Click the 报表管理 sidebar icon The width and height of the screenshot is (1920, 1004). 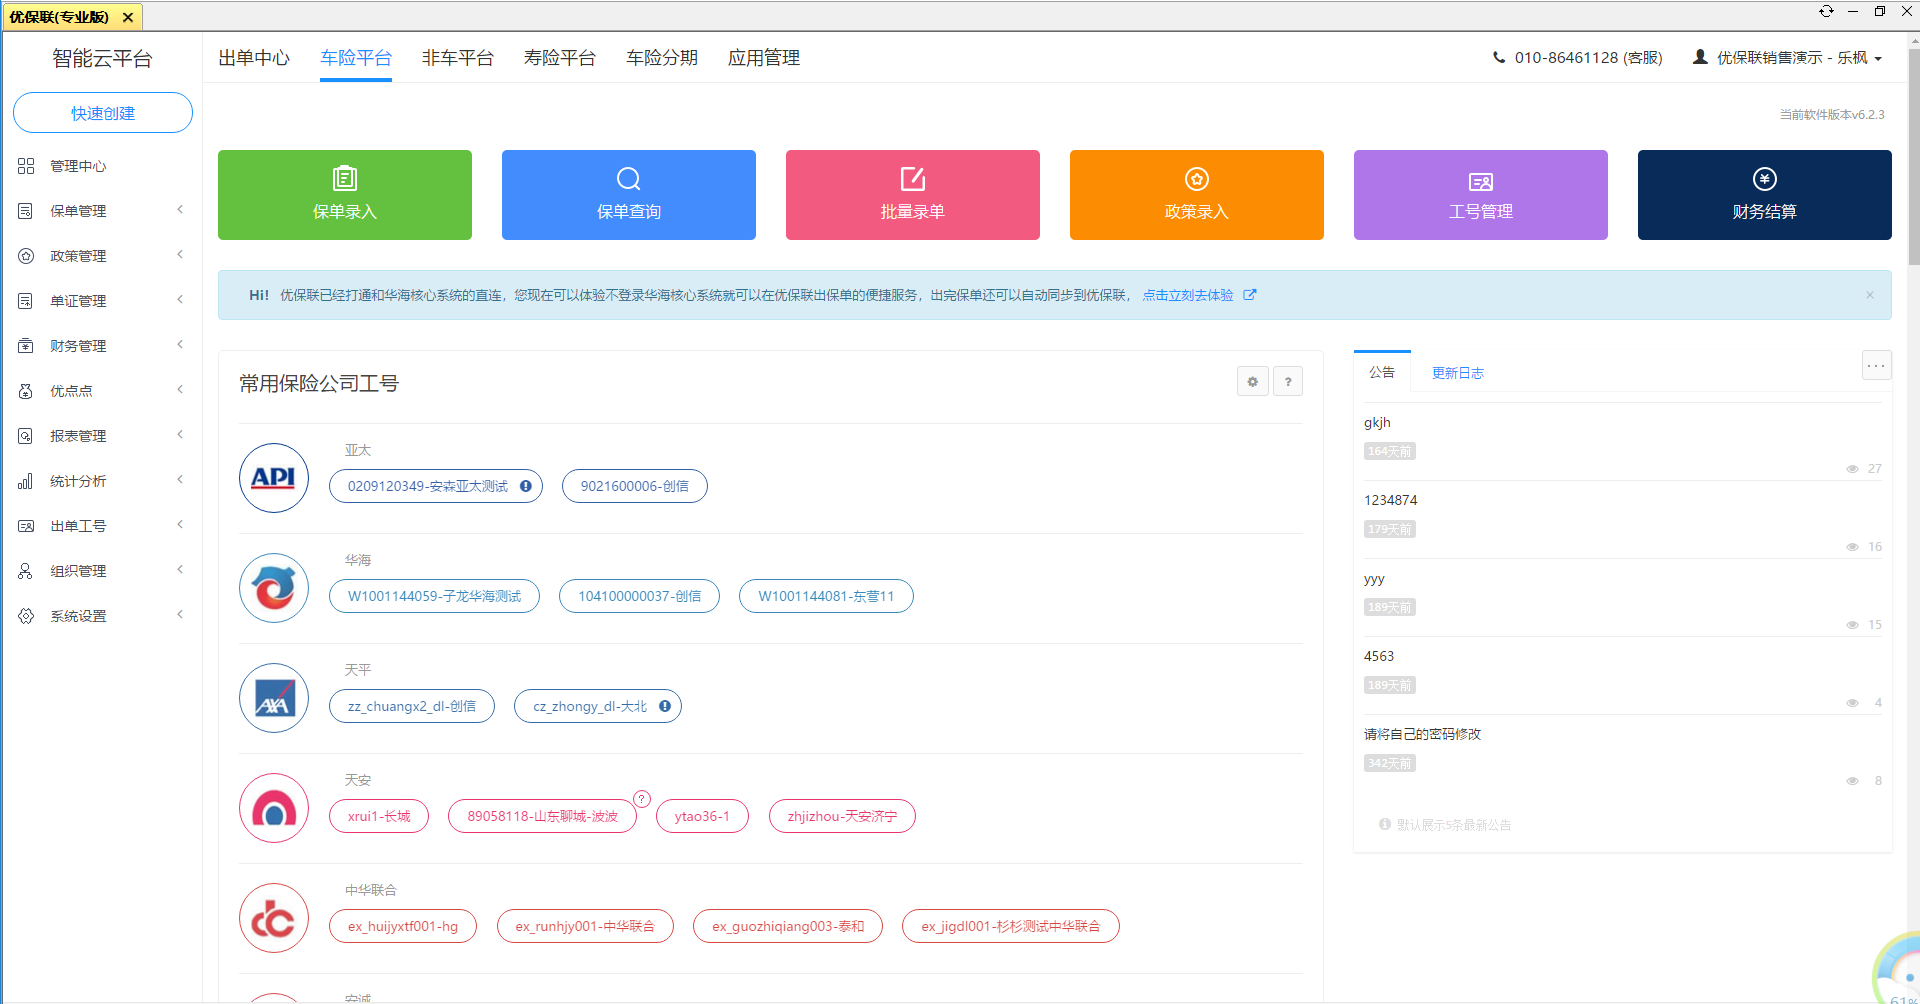click(x=26, y=436)
